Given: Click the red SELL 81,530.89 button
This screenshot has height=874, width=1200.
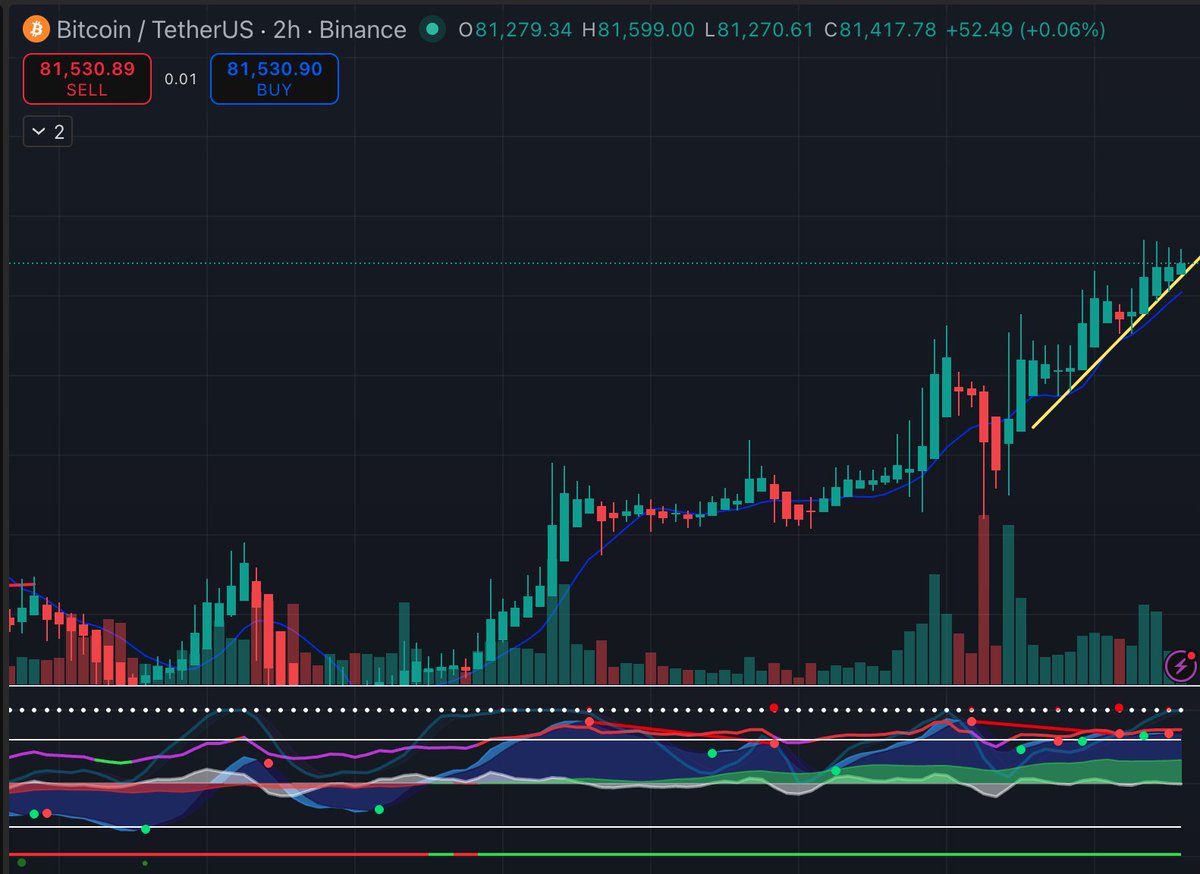Looking at the screenshot, I should (x=87, y=79).
